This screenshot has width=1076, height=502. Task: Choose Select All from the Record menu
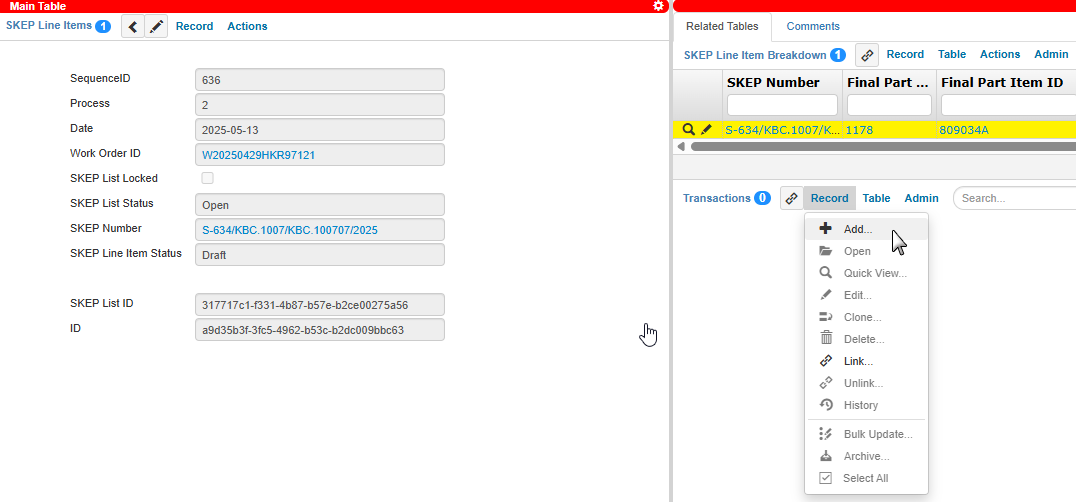pyautogui.click(x=866, y=479)
